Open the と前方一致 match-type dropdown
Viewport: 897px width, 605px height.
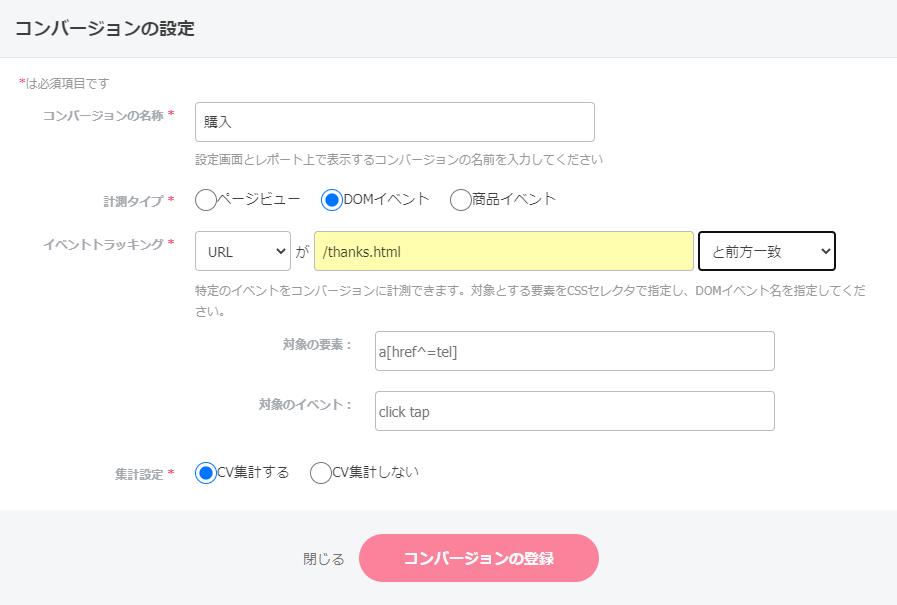[767, 251]
